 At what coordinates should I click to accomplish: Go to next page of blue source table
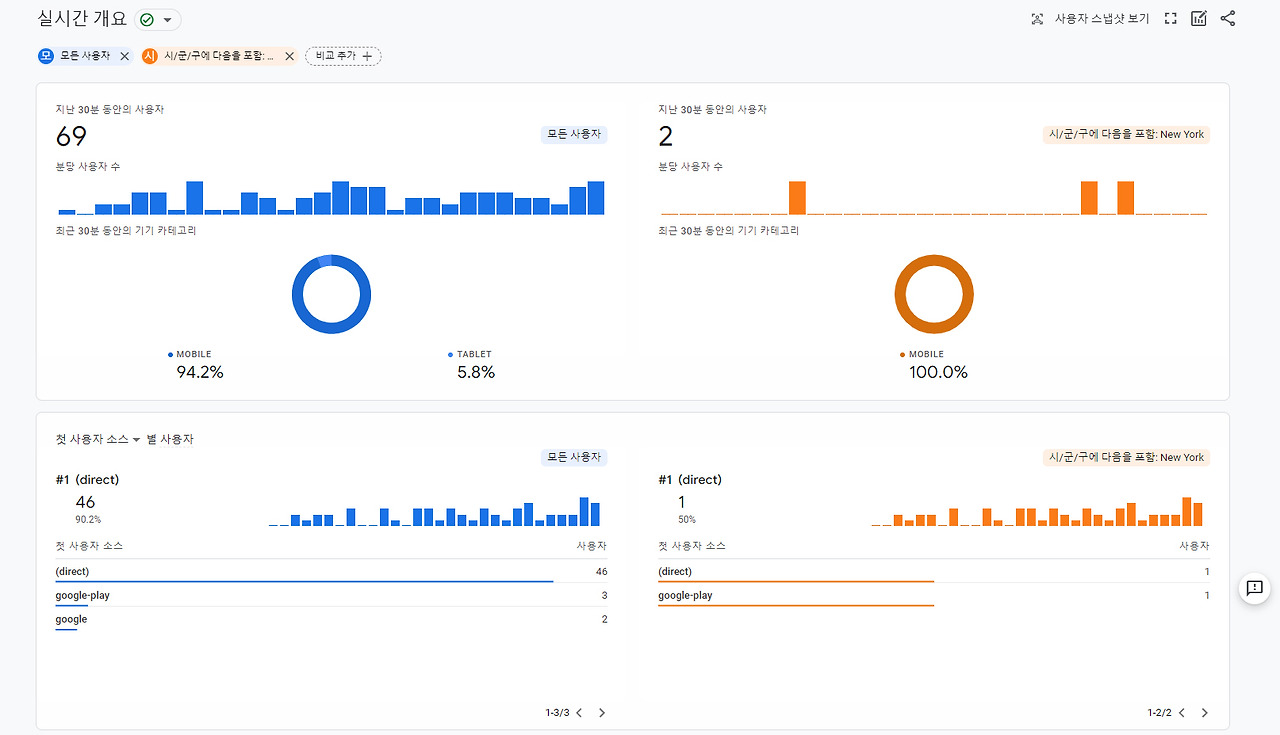pyautogui.click(x=602, y=713)
